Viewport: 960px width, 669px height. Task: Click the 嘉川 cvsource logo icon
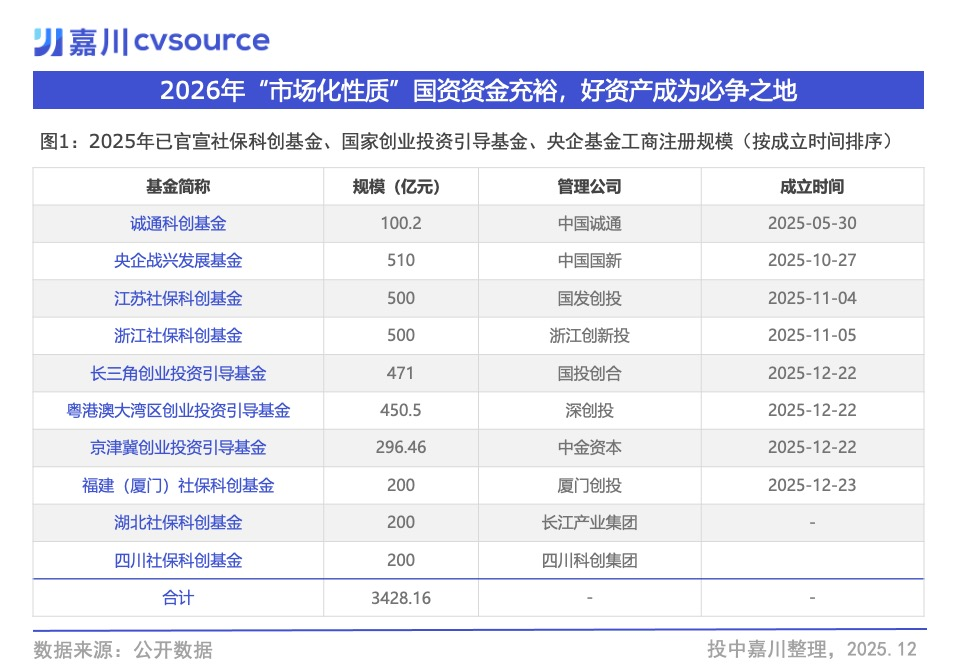tap(48, 41)
